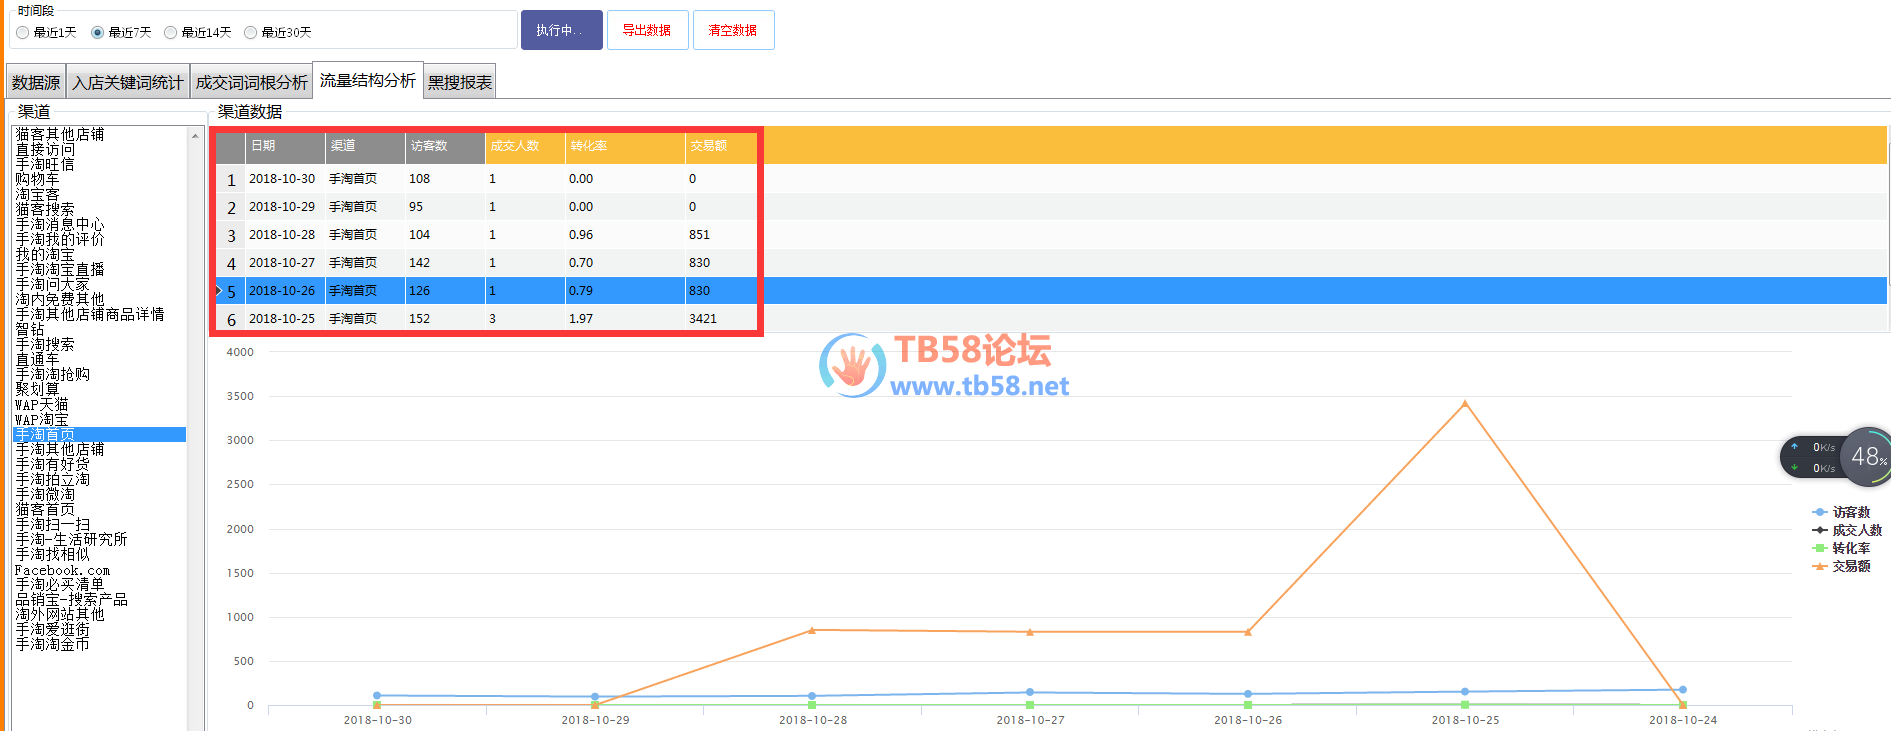The image size is (1891, 731).
Task: Toggle 转化率 legend marker in chart
Action: [x=1820, y=548]
